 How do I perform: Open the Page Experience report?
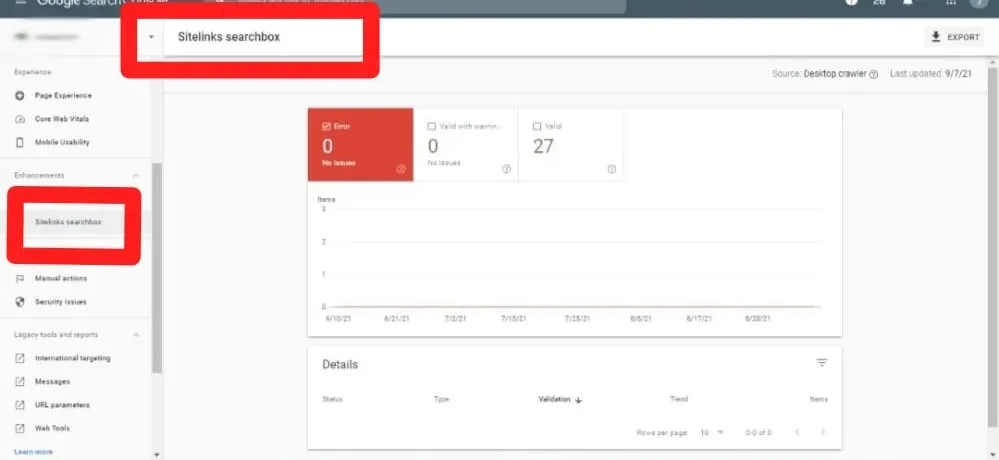click(63, 96)
